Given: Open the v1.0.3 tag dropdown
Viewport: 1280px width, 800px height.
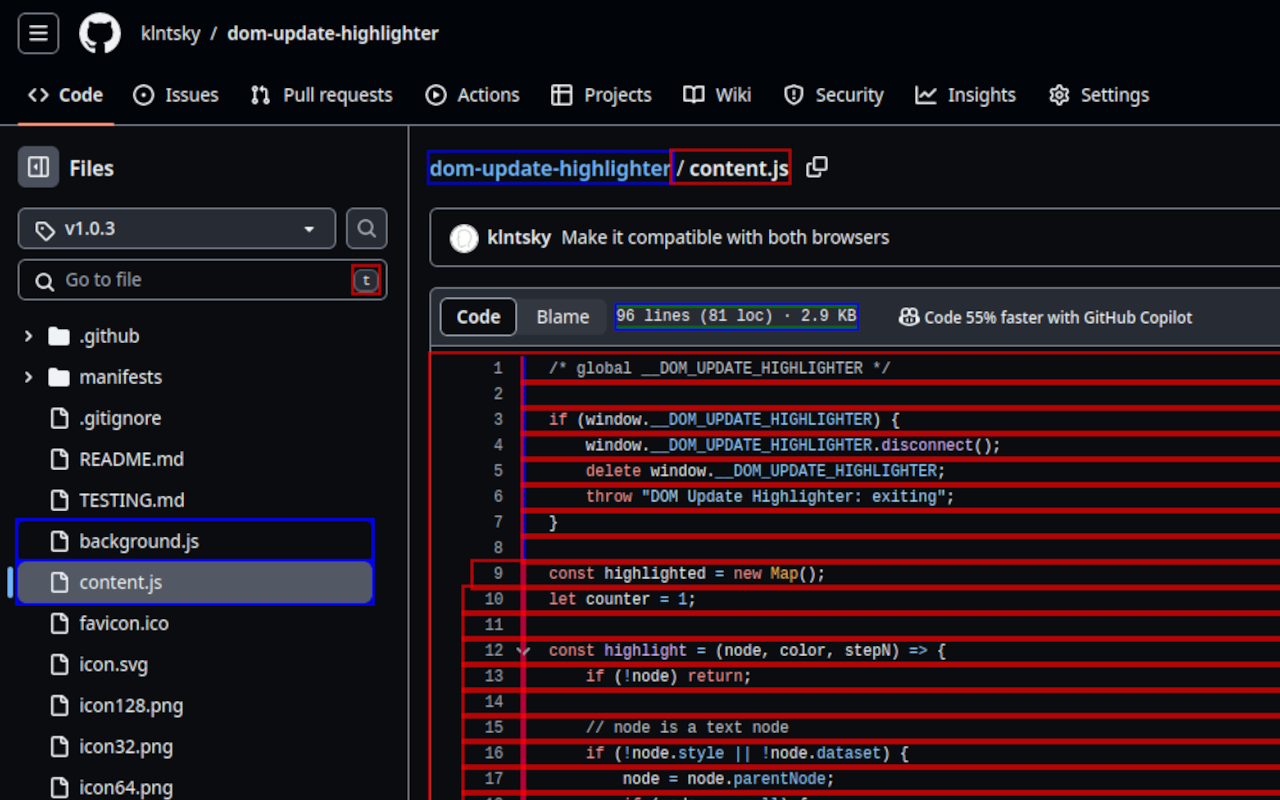Looking at the screenshot, I should click(176, 228).
